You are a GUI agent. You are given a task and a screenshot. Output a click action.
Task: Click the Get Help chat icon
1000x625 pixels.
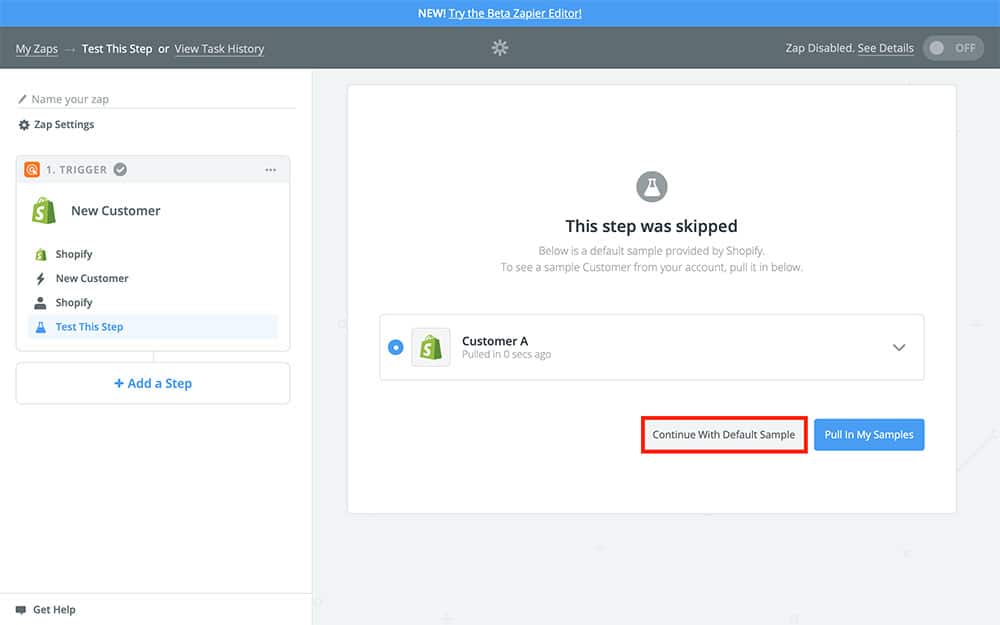tap(21, 610)
